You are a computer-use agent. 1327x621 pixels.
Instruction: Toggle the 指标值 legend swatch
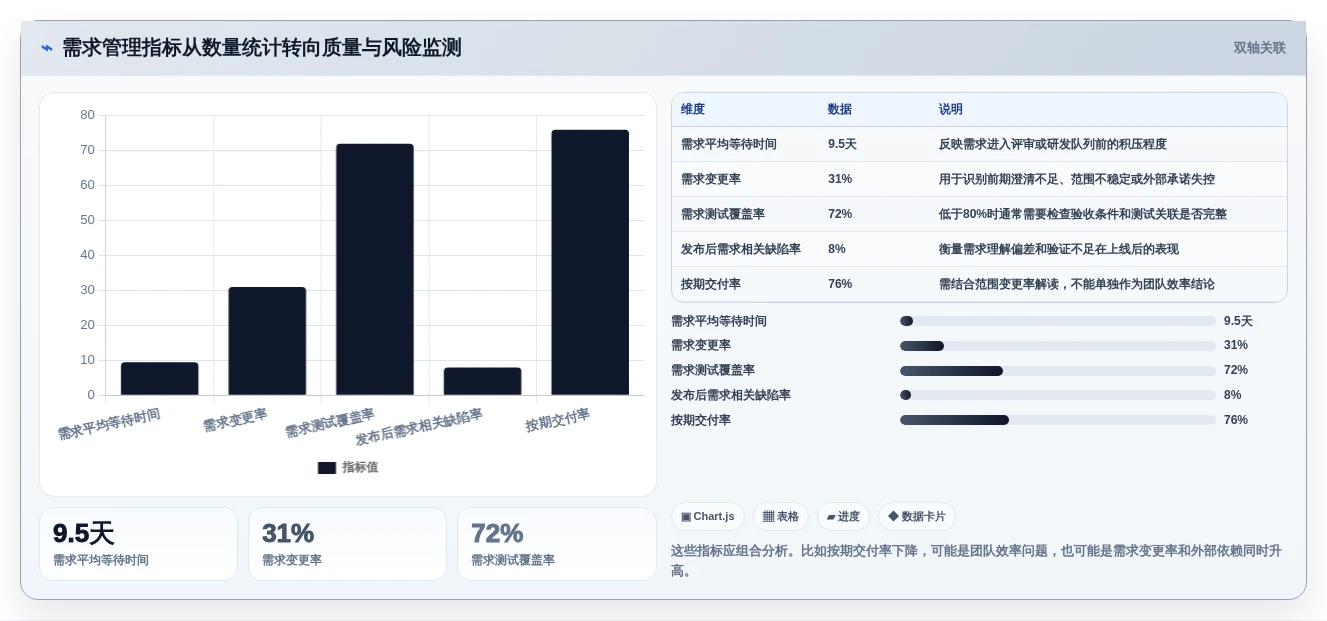pos(326,467)
